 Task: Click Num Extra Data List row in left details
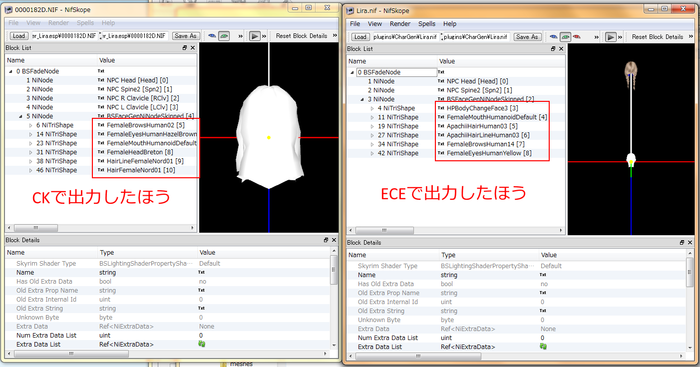pyautogui.click(x=168, y=335)
